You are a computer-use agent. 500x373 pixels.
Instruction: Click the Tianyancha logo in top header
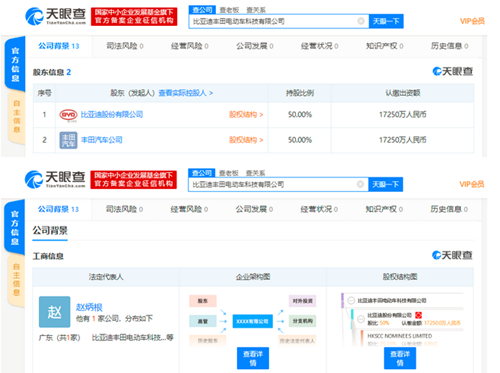(x=56, y=16)
